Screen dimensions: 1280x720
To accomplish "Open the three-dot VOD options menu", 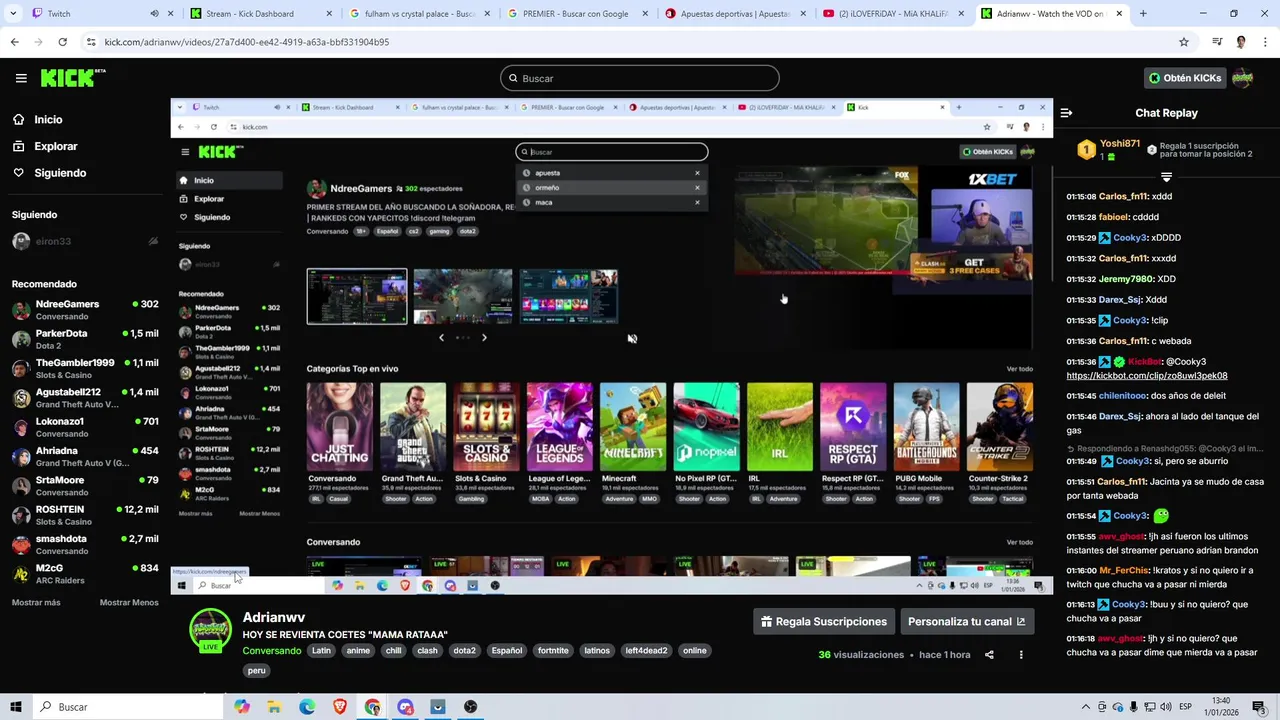I will (x=1021, y=655).
